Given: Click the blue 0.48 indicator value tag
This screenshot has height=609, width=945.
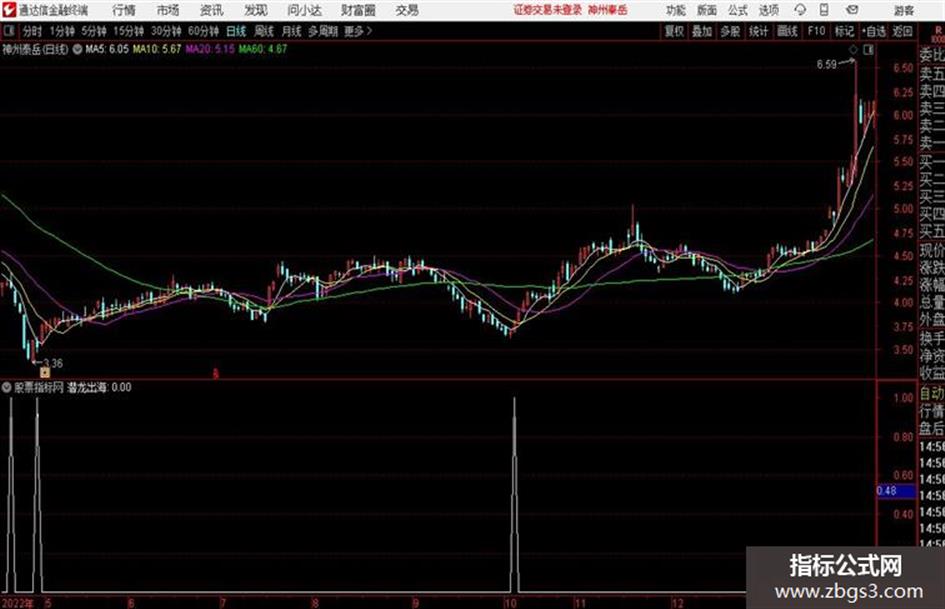Looking at the screenshot, I should coord(895,491).
